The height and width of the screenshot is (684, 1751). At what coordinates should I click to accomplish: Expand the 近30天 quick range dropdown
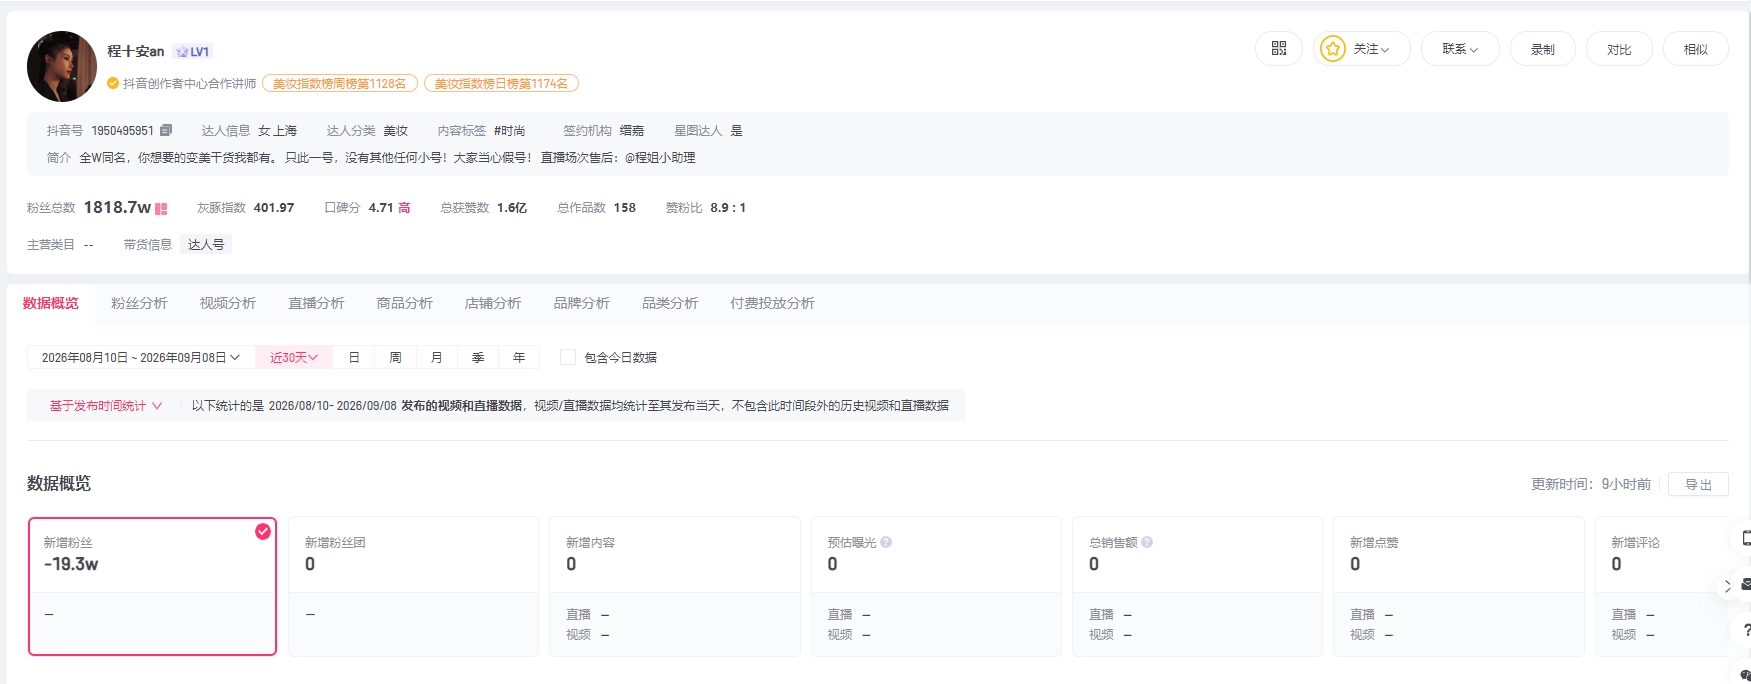[x=294, y=357]
